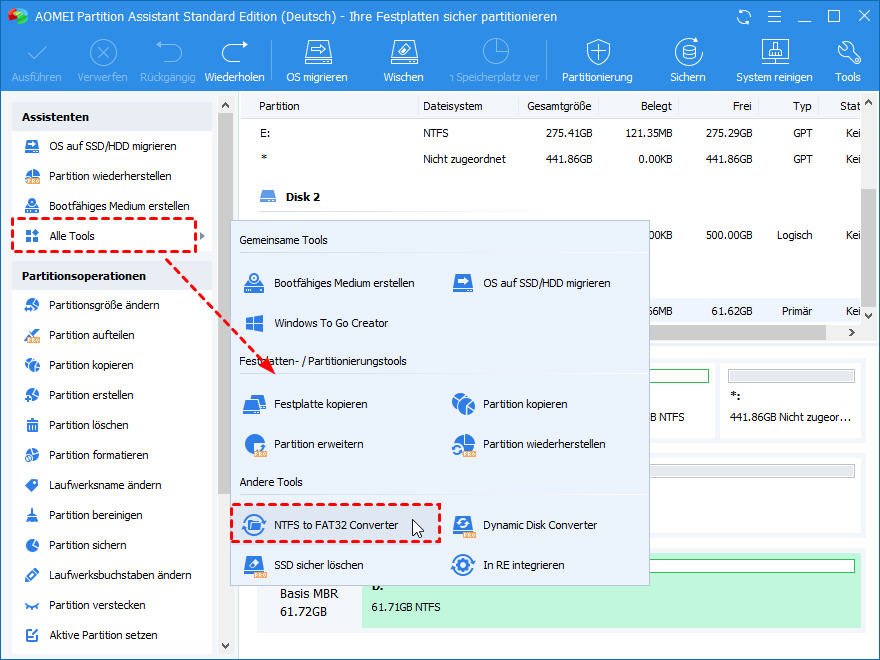Open System reinigen in toolbar

774,62
